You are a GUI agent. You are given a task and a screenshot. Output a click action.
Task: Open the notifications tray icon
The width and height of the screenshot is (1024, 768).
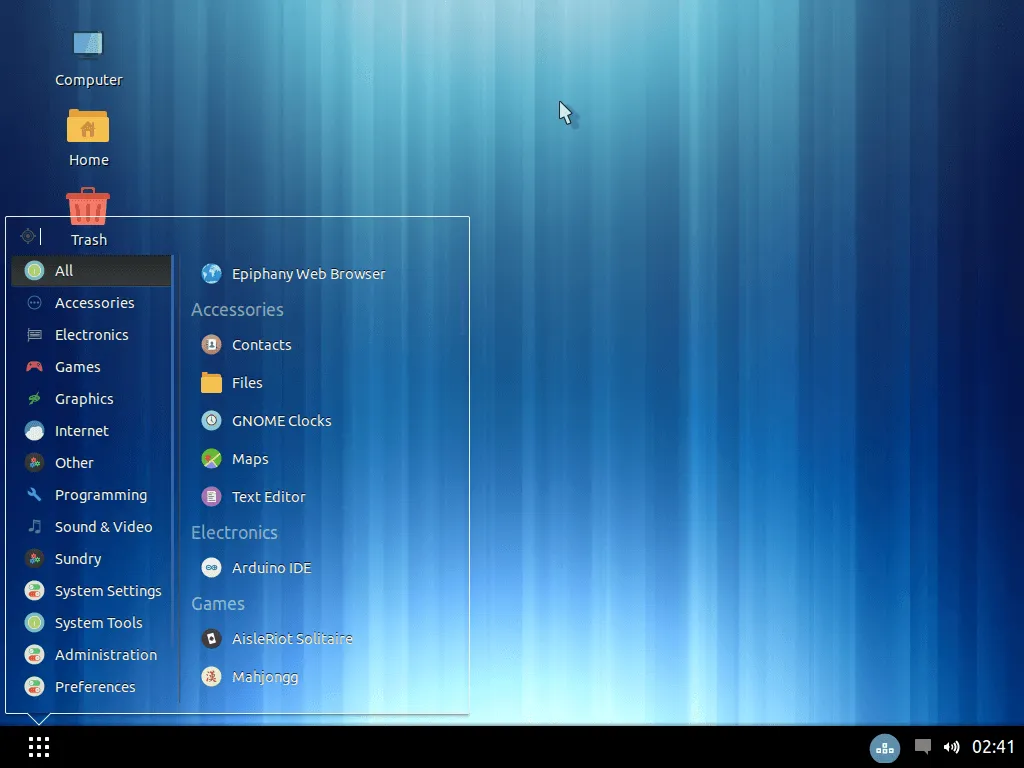click(923, 747)
